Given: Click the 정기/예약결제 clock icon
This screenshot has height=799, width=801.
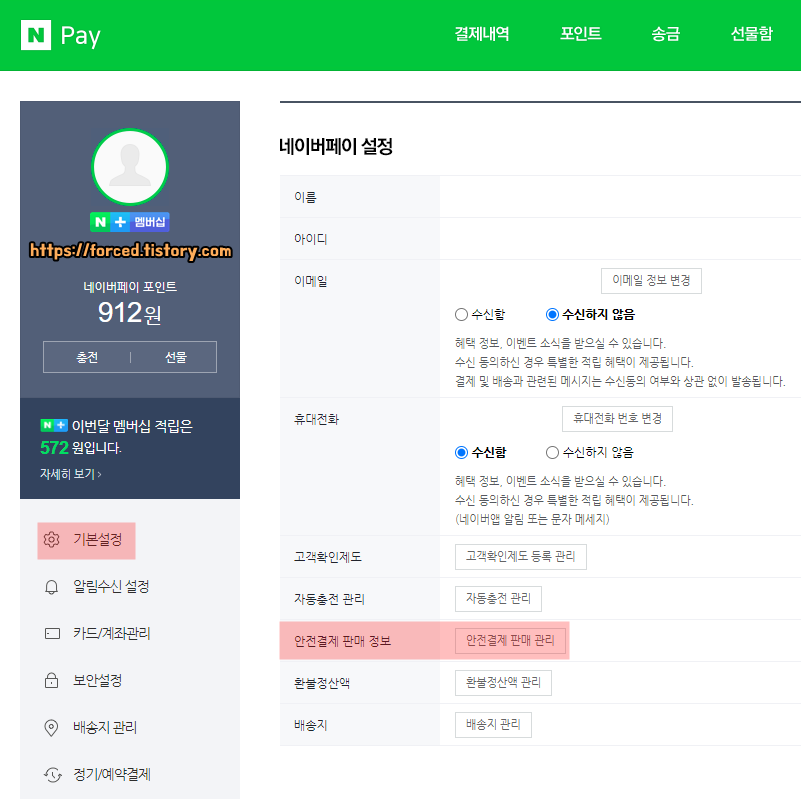Looking at the screenshot, I should [x=52, y=775].
